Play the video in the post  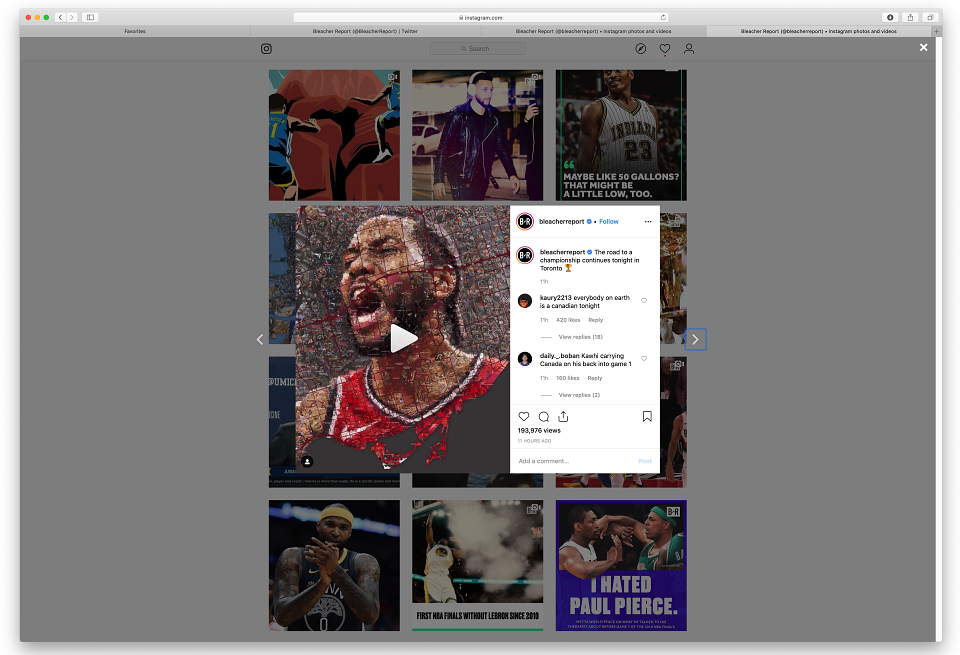coord(403,339)
